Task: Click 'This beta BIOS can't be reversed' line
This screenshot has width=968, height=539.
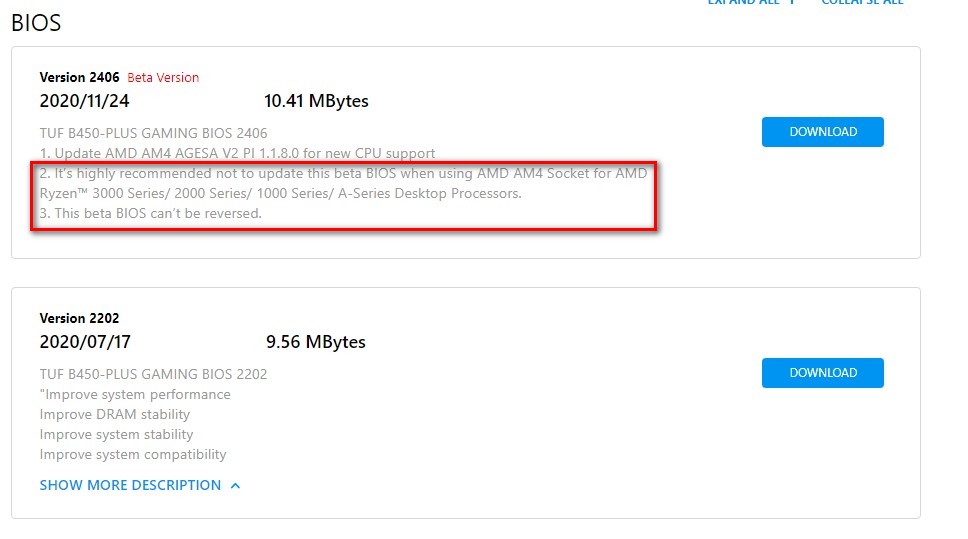Action: point(151,213)
